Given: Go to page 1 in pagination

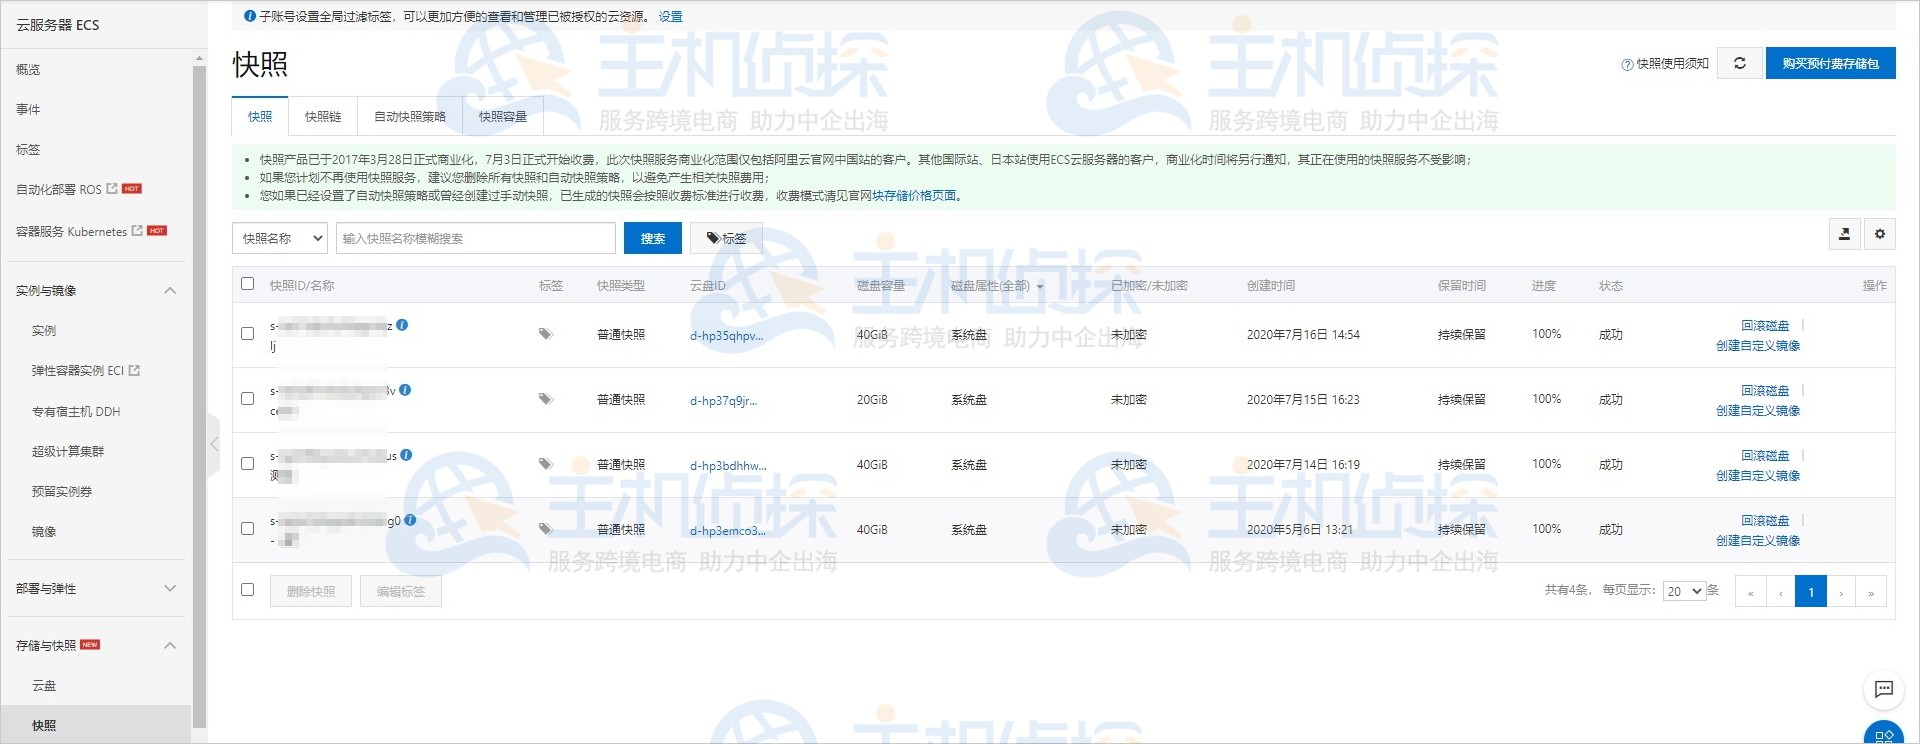Looking at the screenshot, I should tap(1811, 591).
